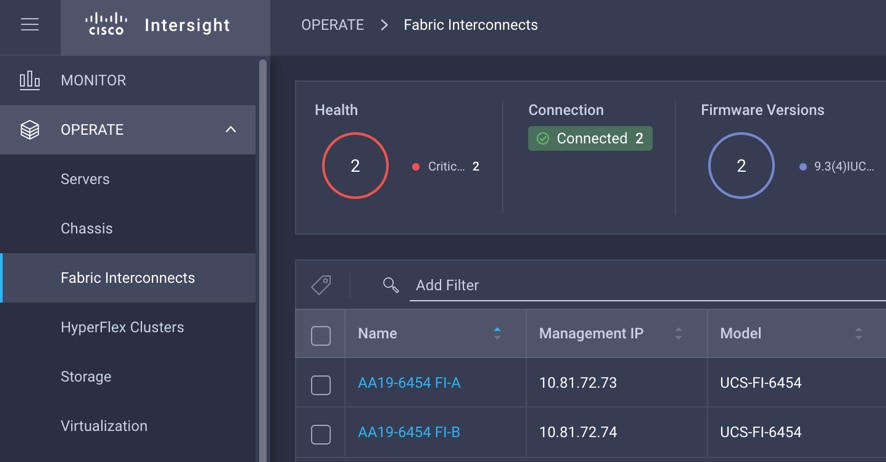Click the 9.3(4)IUC firmware legend entry
The image size is (886, 462).
(x=837, y=167)
